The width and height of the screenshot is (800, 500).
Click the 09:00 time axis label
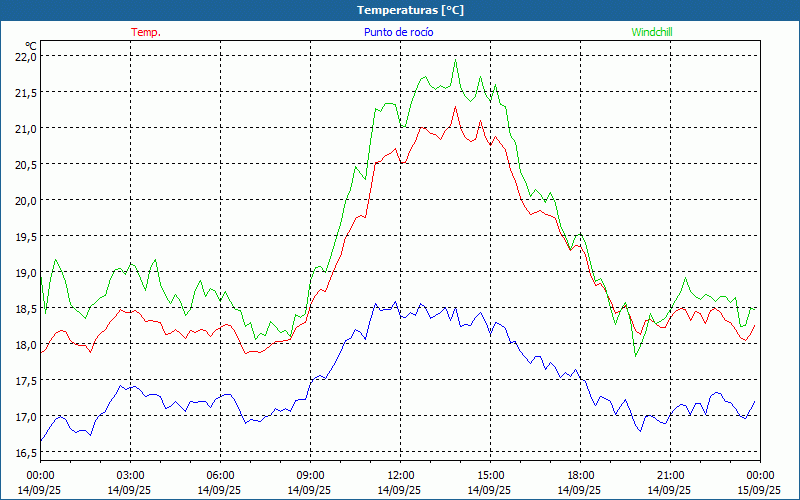tap(310, 475)
